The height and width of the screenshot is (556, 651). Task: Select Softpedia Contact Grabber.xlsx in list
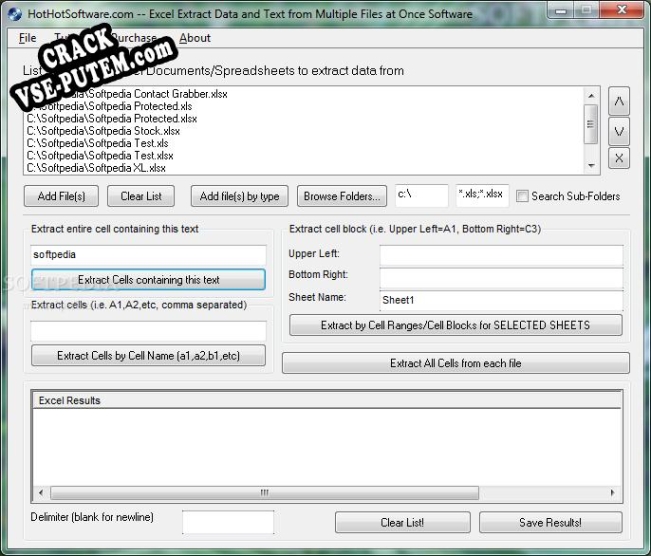[x=304, y=94]
